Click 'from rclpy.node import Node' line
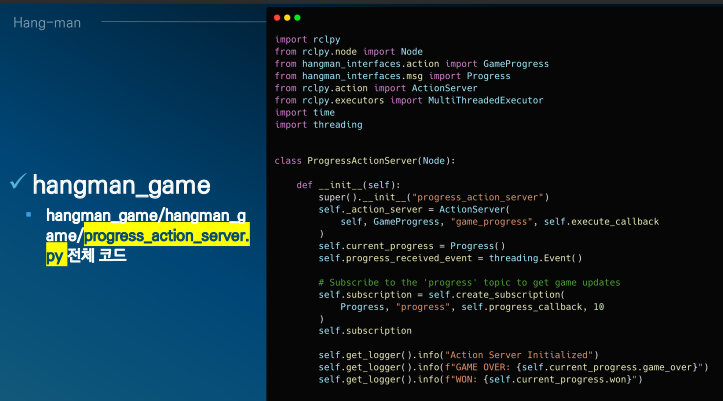723x401 pixels. [349, 52]
